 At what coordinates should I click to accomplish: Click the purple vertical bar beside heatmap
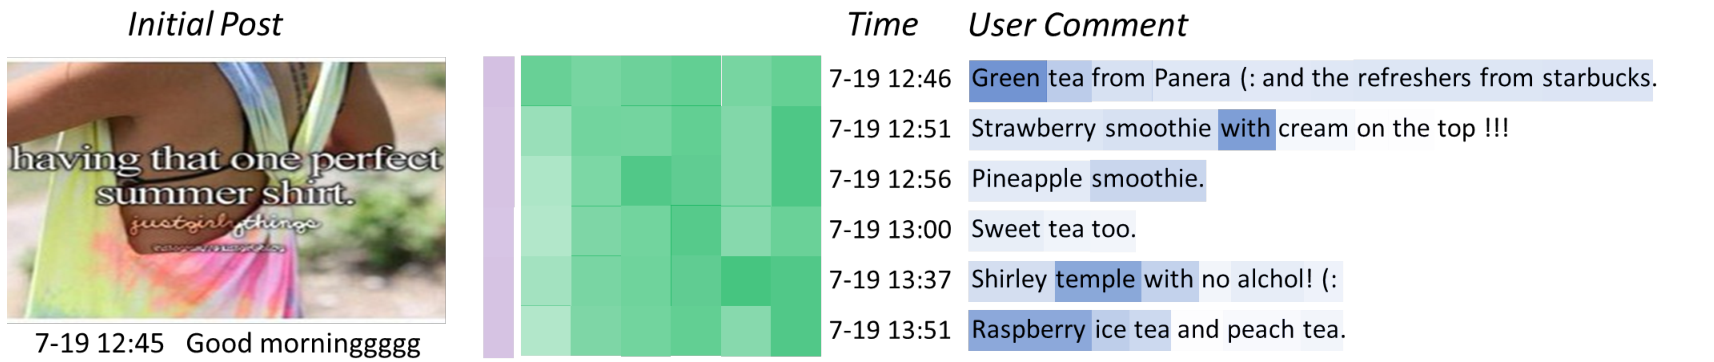(498, 207)
